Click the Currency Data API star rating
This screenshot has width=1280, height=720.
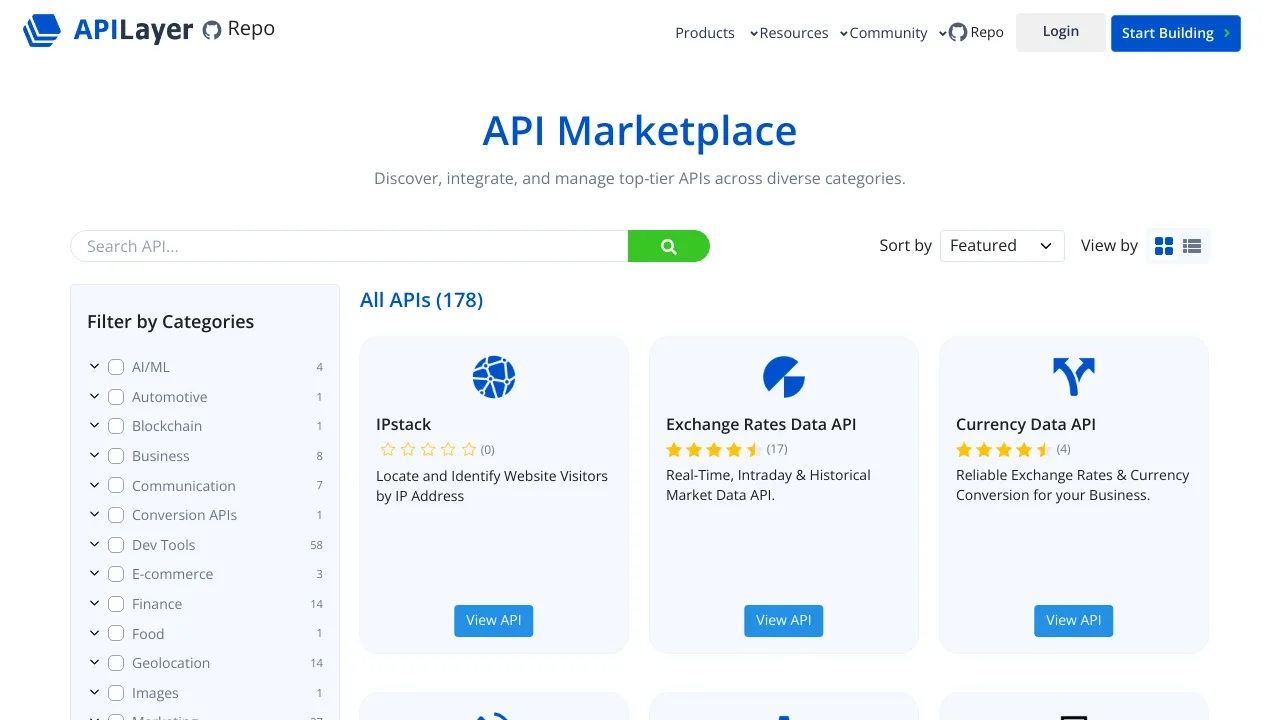point(1004,449)
